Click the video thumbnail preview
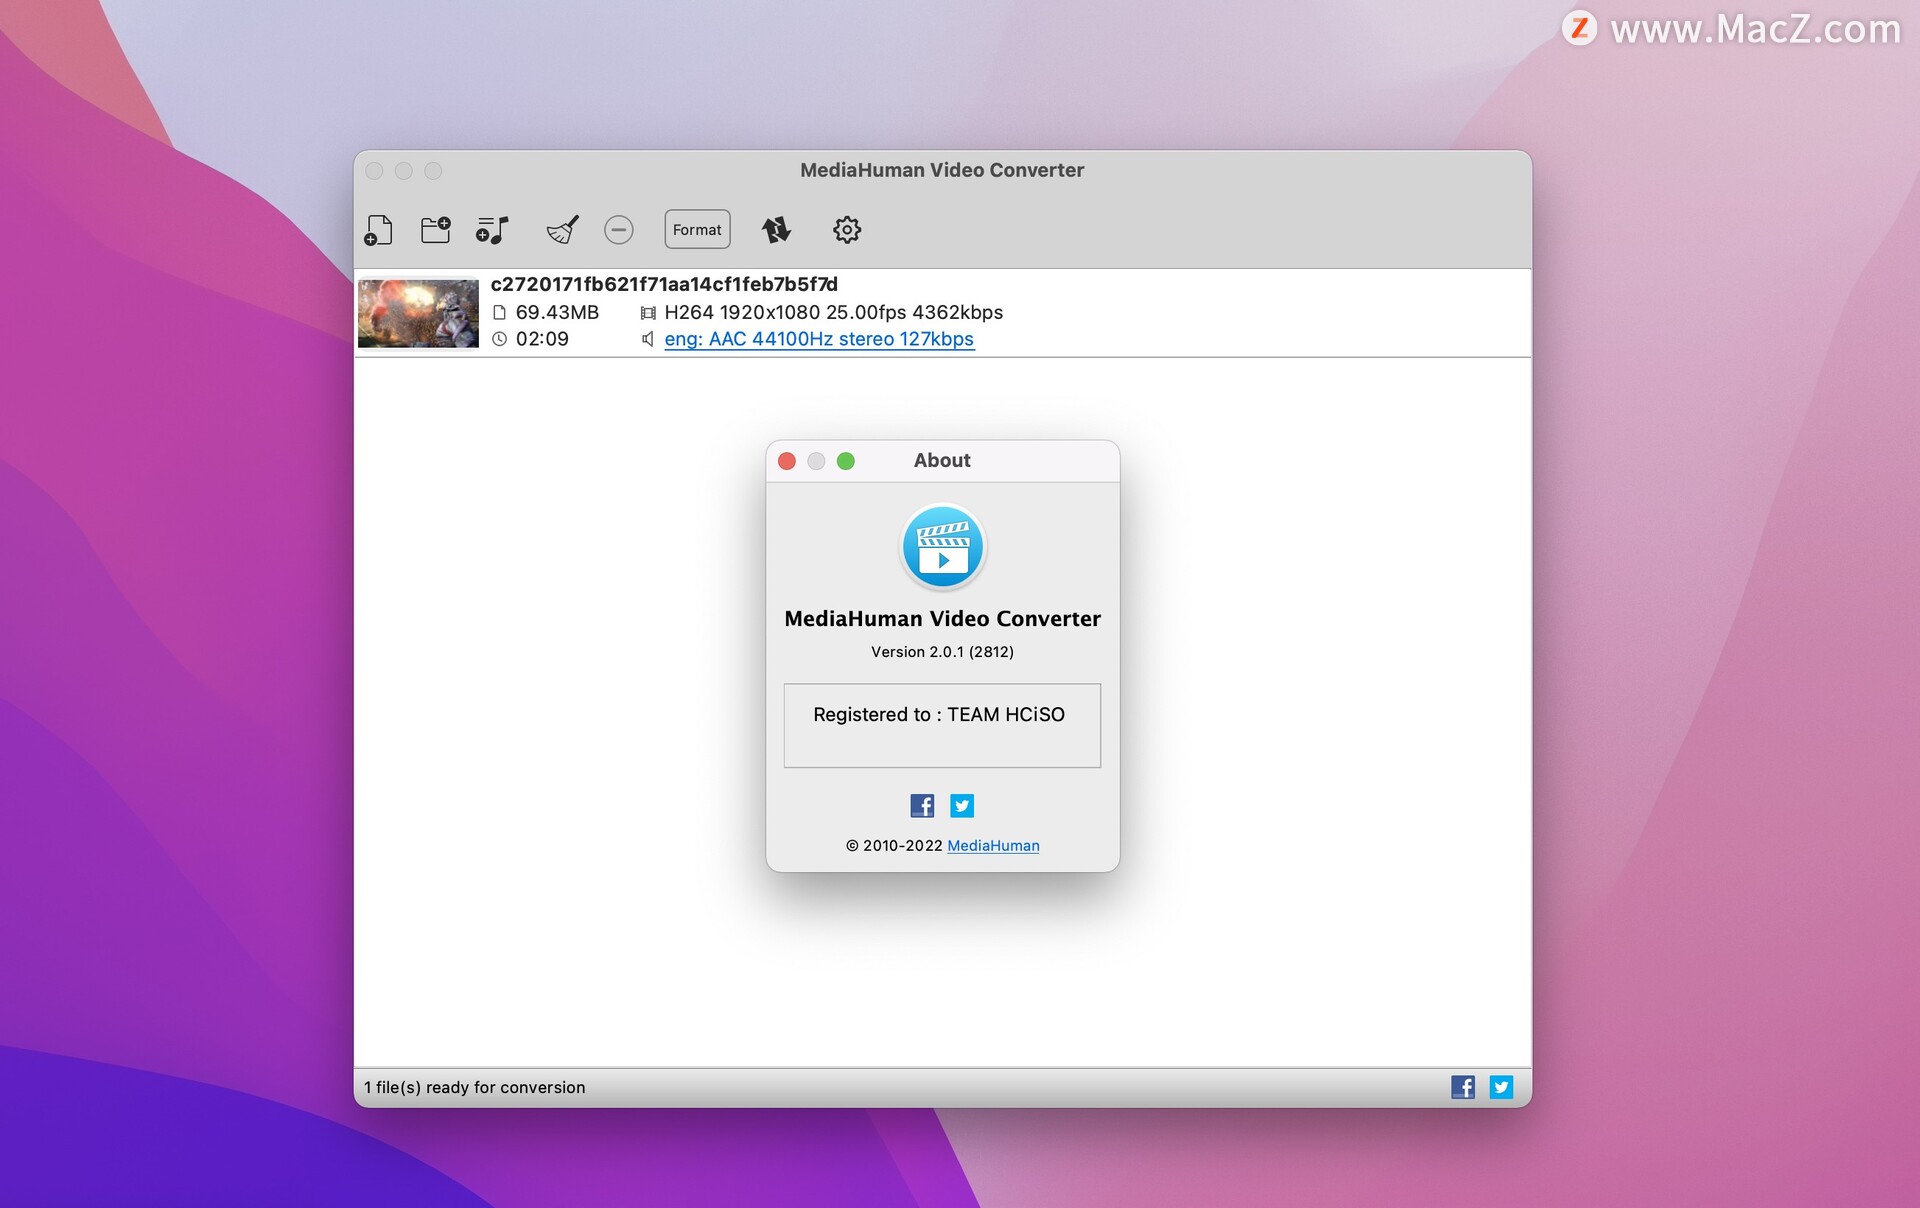This screenshot has height=1208, width=1920. 418,312
